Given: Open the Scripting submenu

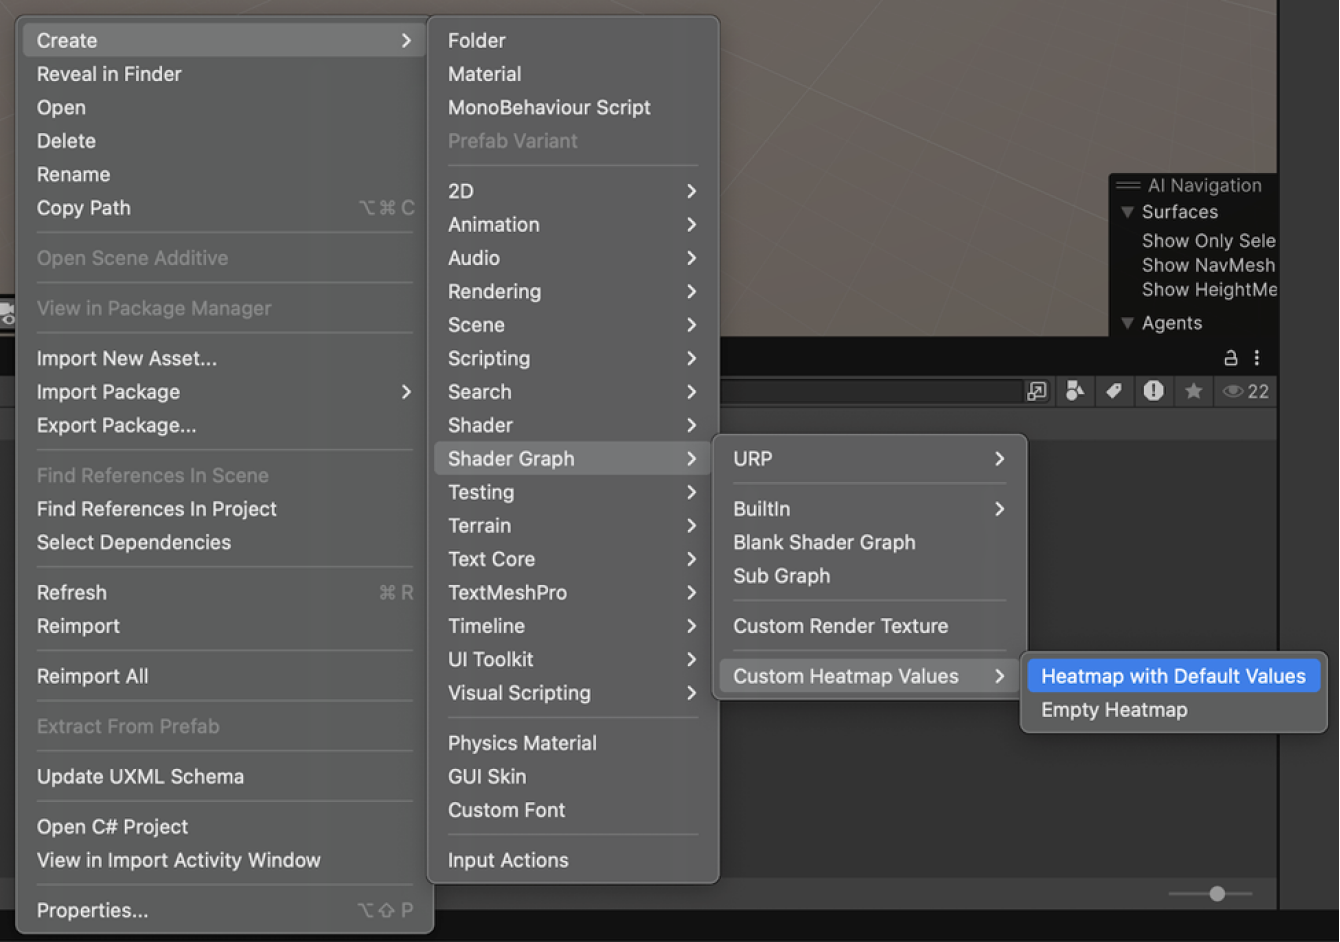Looking at the screenshot, I should click(x=572, y=358).
